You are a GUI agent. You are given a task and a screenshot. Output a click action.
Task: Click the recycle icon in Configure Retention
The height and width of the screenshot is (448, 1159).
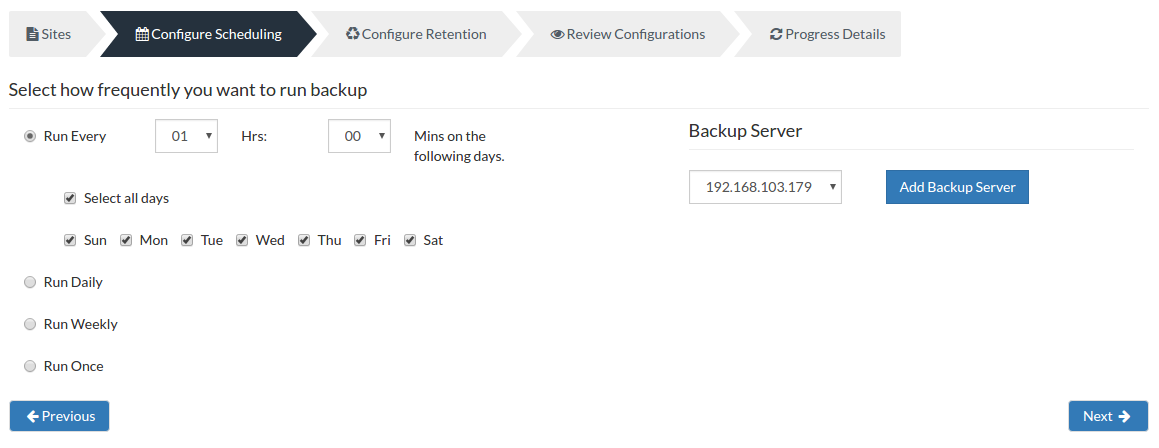(353, 34)
